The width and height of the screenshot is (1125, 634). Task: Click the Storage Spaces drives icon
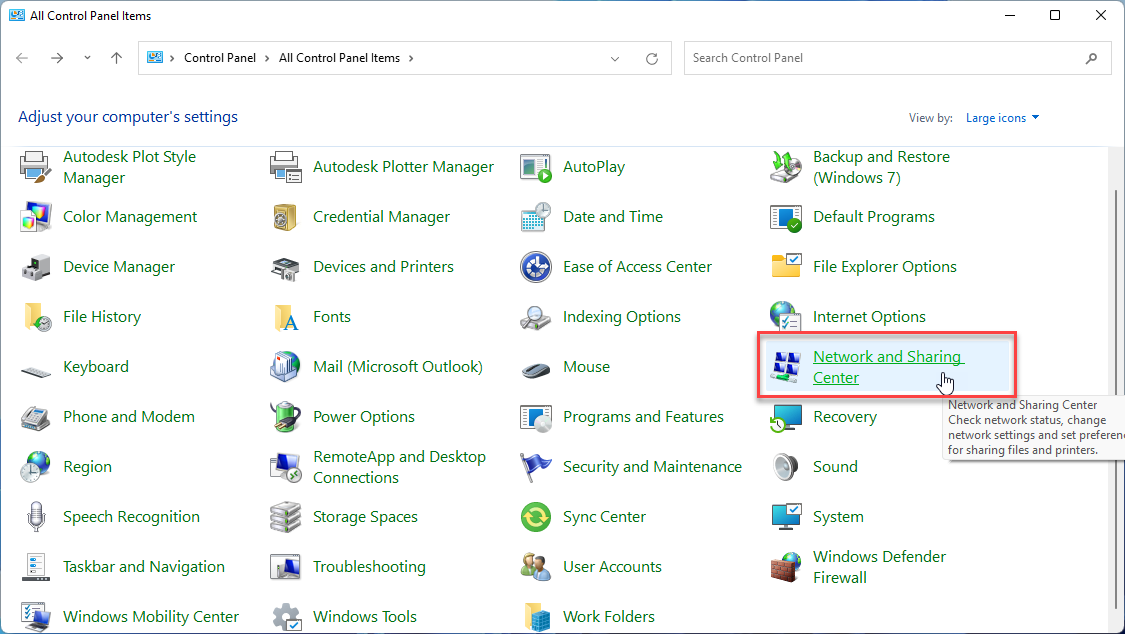[x=285, y=517]
